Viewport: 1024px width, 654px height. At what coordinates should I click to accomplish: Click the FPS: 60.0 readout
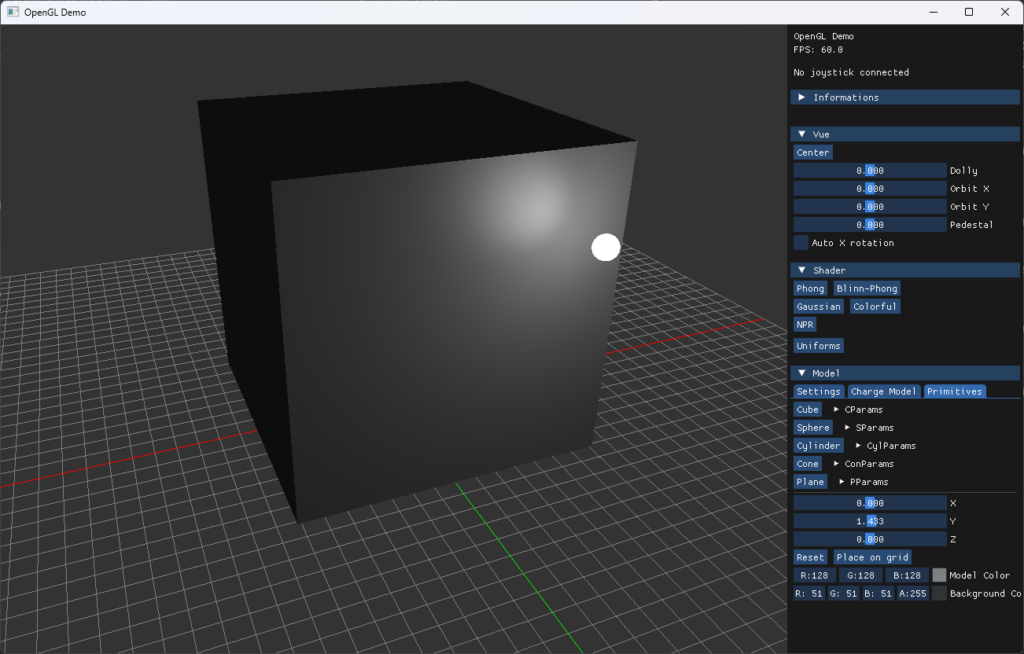point(818,50)
